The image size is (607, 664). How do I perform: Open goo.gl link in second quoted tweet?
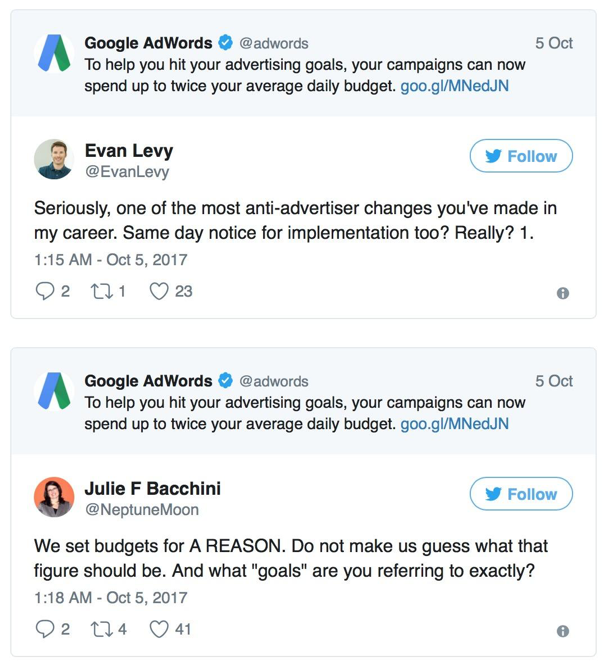pos(454,424)
